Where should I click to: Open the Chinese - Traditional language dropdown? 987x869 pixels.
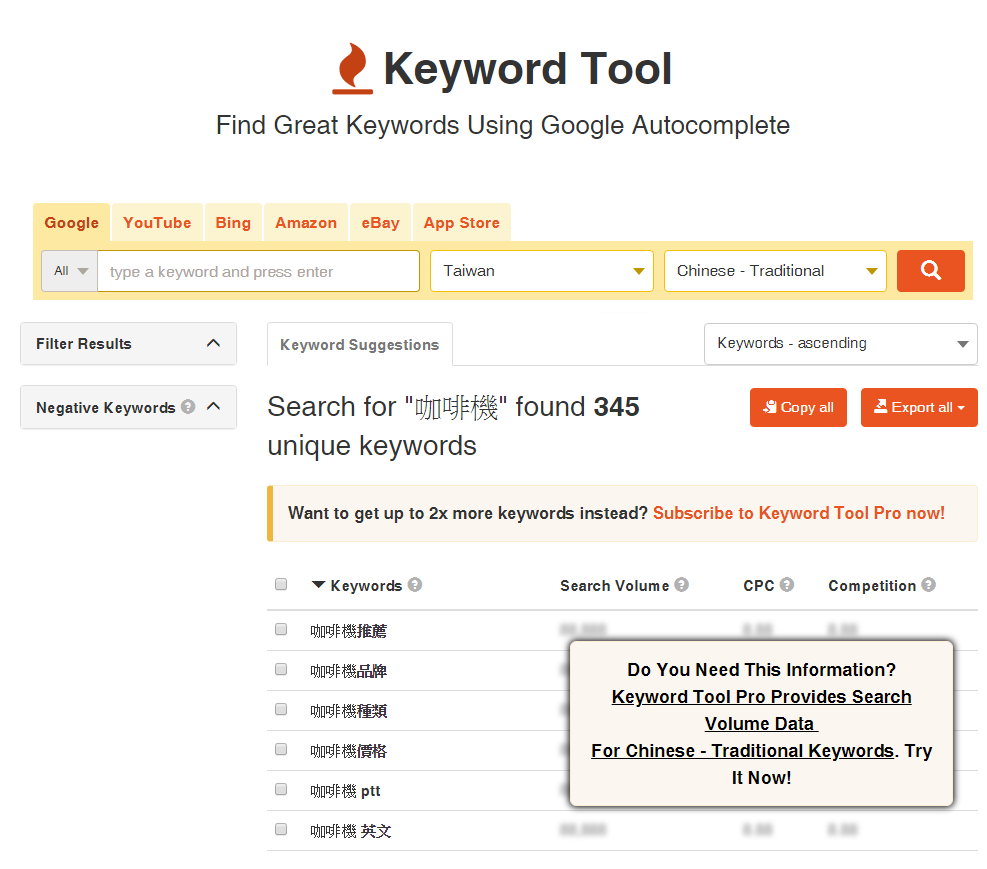pos(776,271)
